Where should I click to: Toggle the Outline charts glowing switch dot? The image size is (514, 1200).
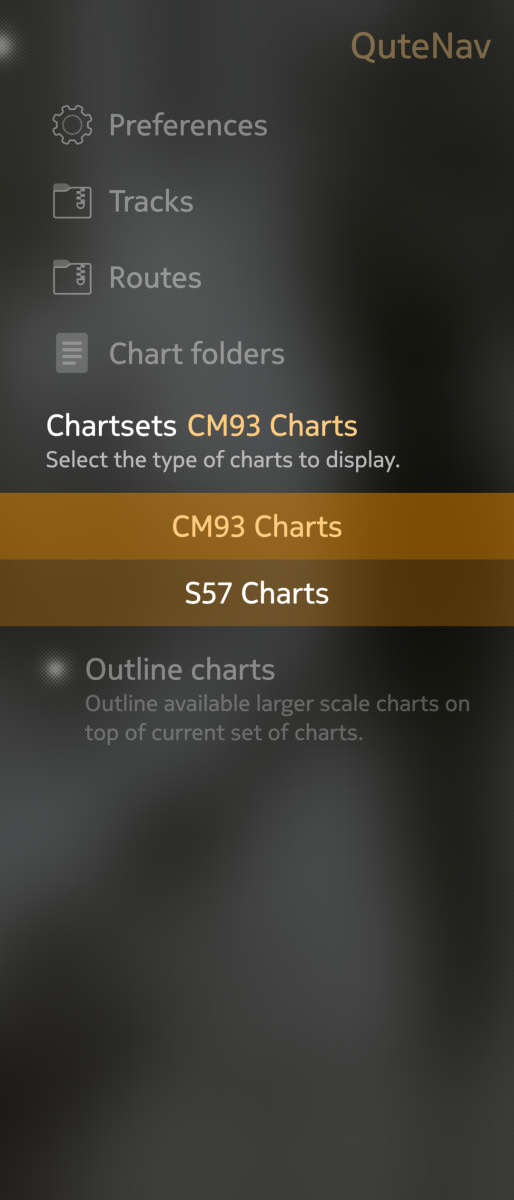tap(56, 669)
